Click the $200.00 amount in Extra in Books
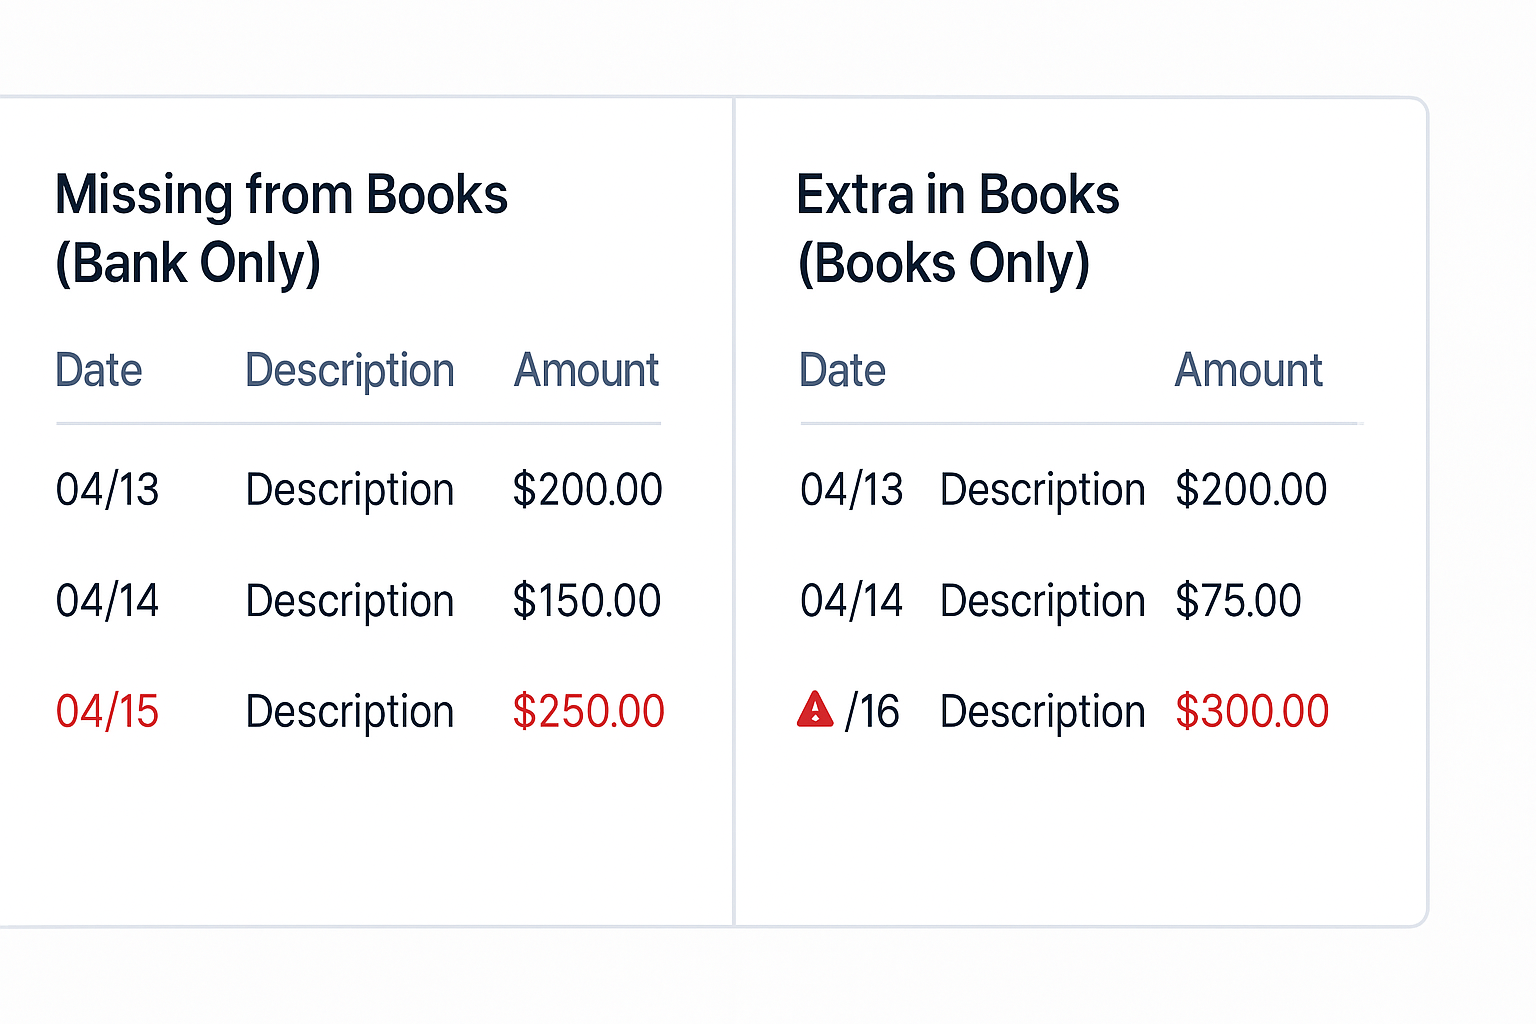The height and width of the screenshot is (1024, 1536). 1251,489
